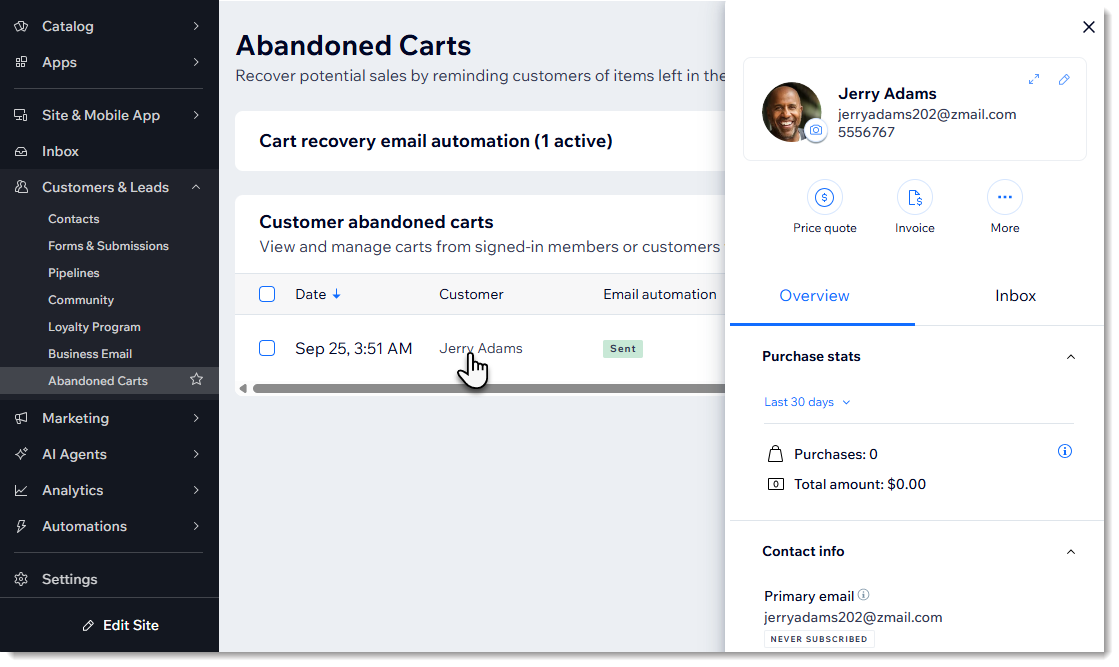The height and width of the screenshot is (667, 1119).
Task: Click the AI Agents sparkle icon
Action: pyautogui.click(x=21, y=454)
